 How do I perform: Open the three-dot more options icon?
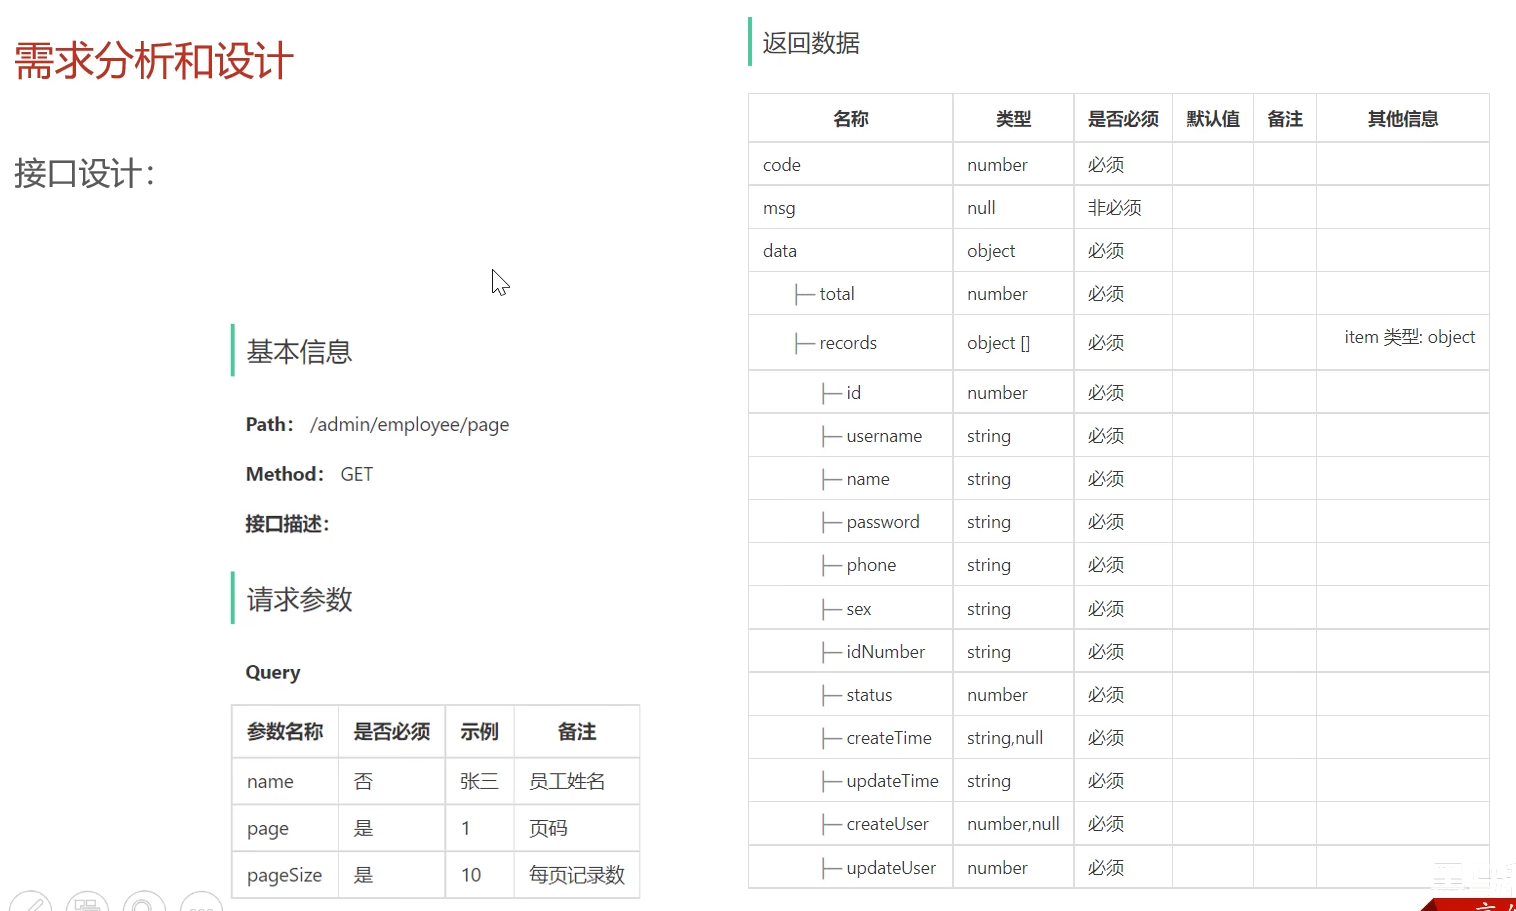(x=201, y=901)
